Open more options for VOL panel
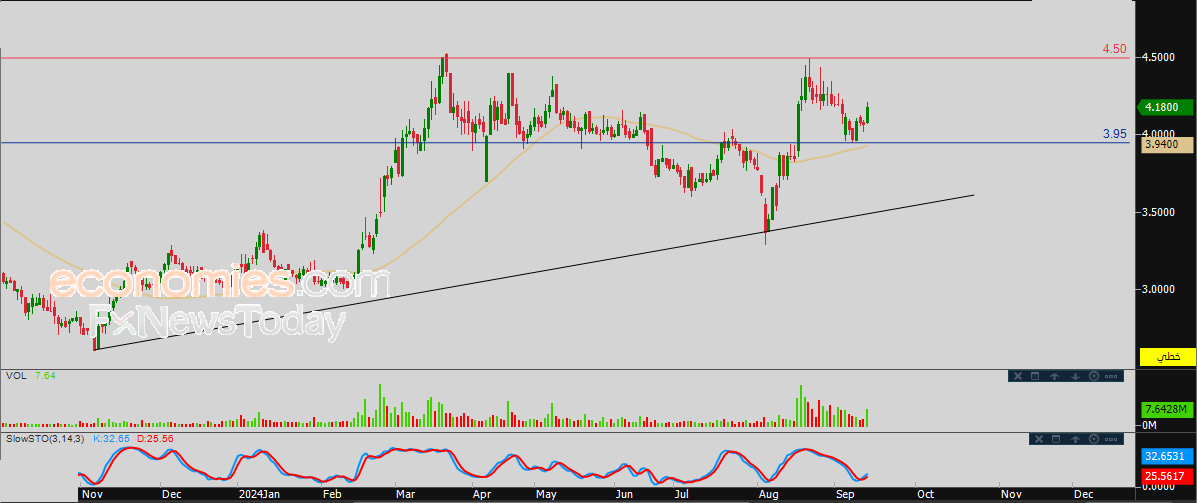This screenshot has width=1197, height=503. [x=1111, y=376]
